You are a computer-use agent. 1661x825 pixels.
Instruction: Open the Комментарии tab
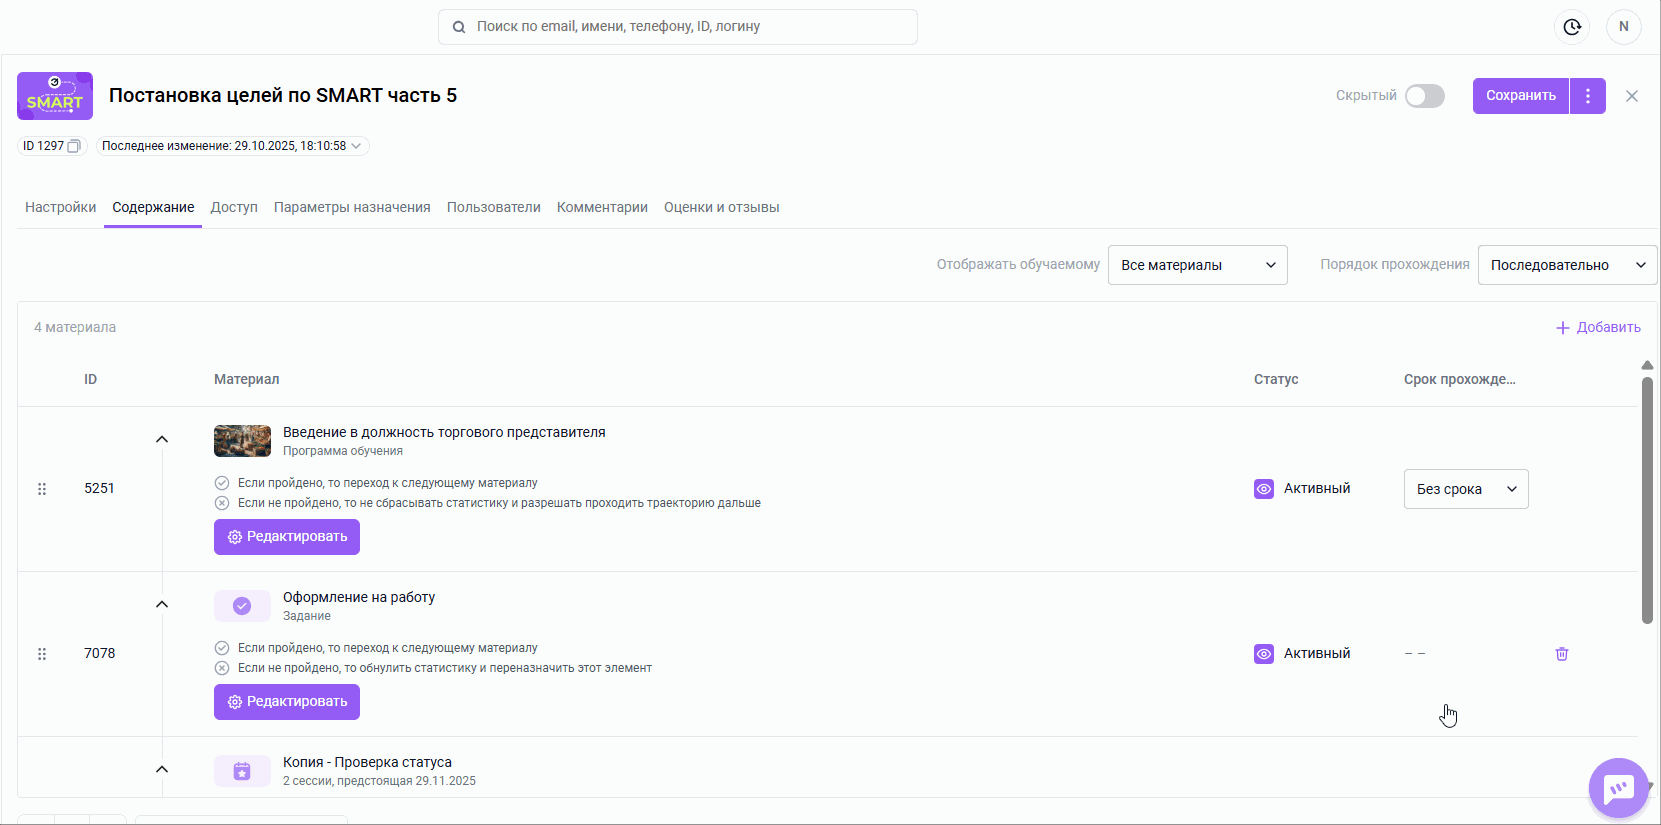(x=602, y=207)
